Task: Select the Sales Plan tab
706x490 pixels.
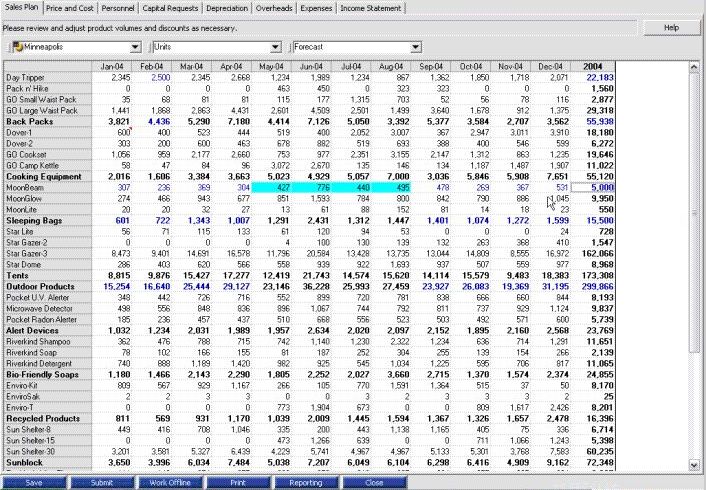Action: click(21, 7)
